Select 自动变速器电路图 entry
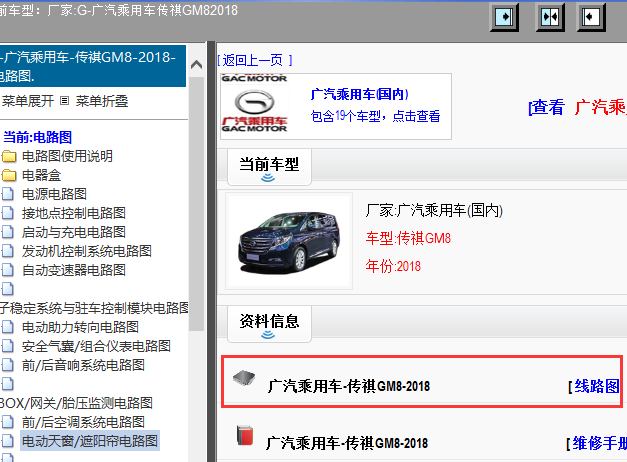The image size is (627, 462). (x=74, y=270)
